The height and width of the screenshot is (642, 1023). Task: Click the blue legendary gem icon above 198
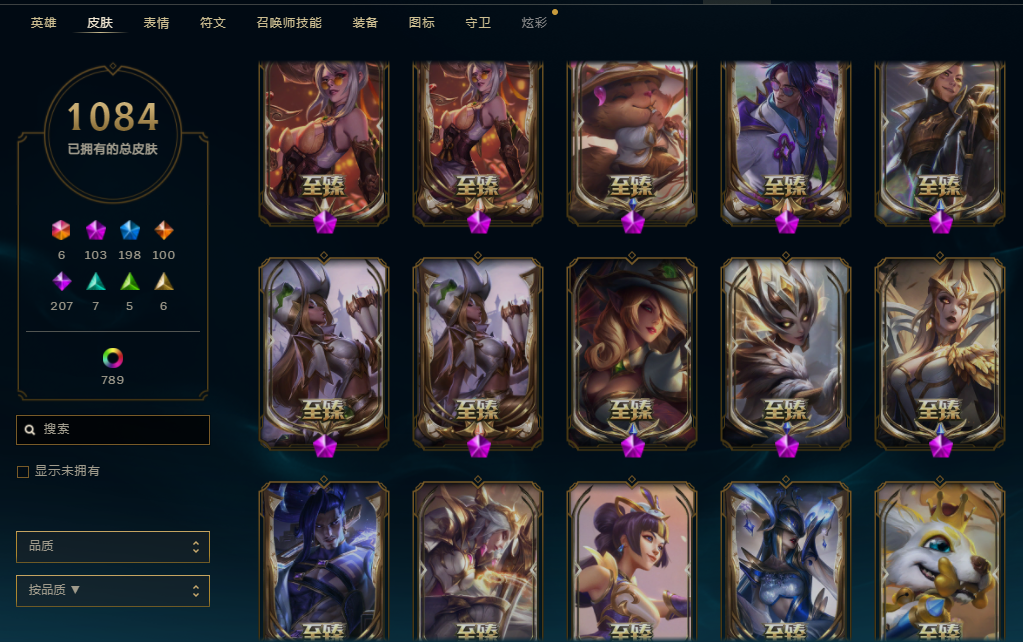129,230
